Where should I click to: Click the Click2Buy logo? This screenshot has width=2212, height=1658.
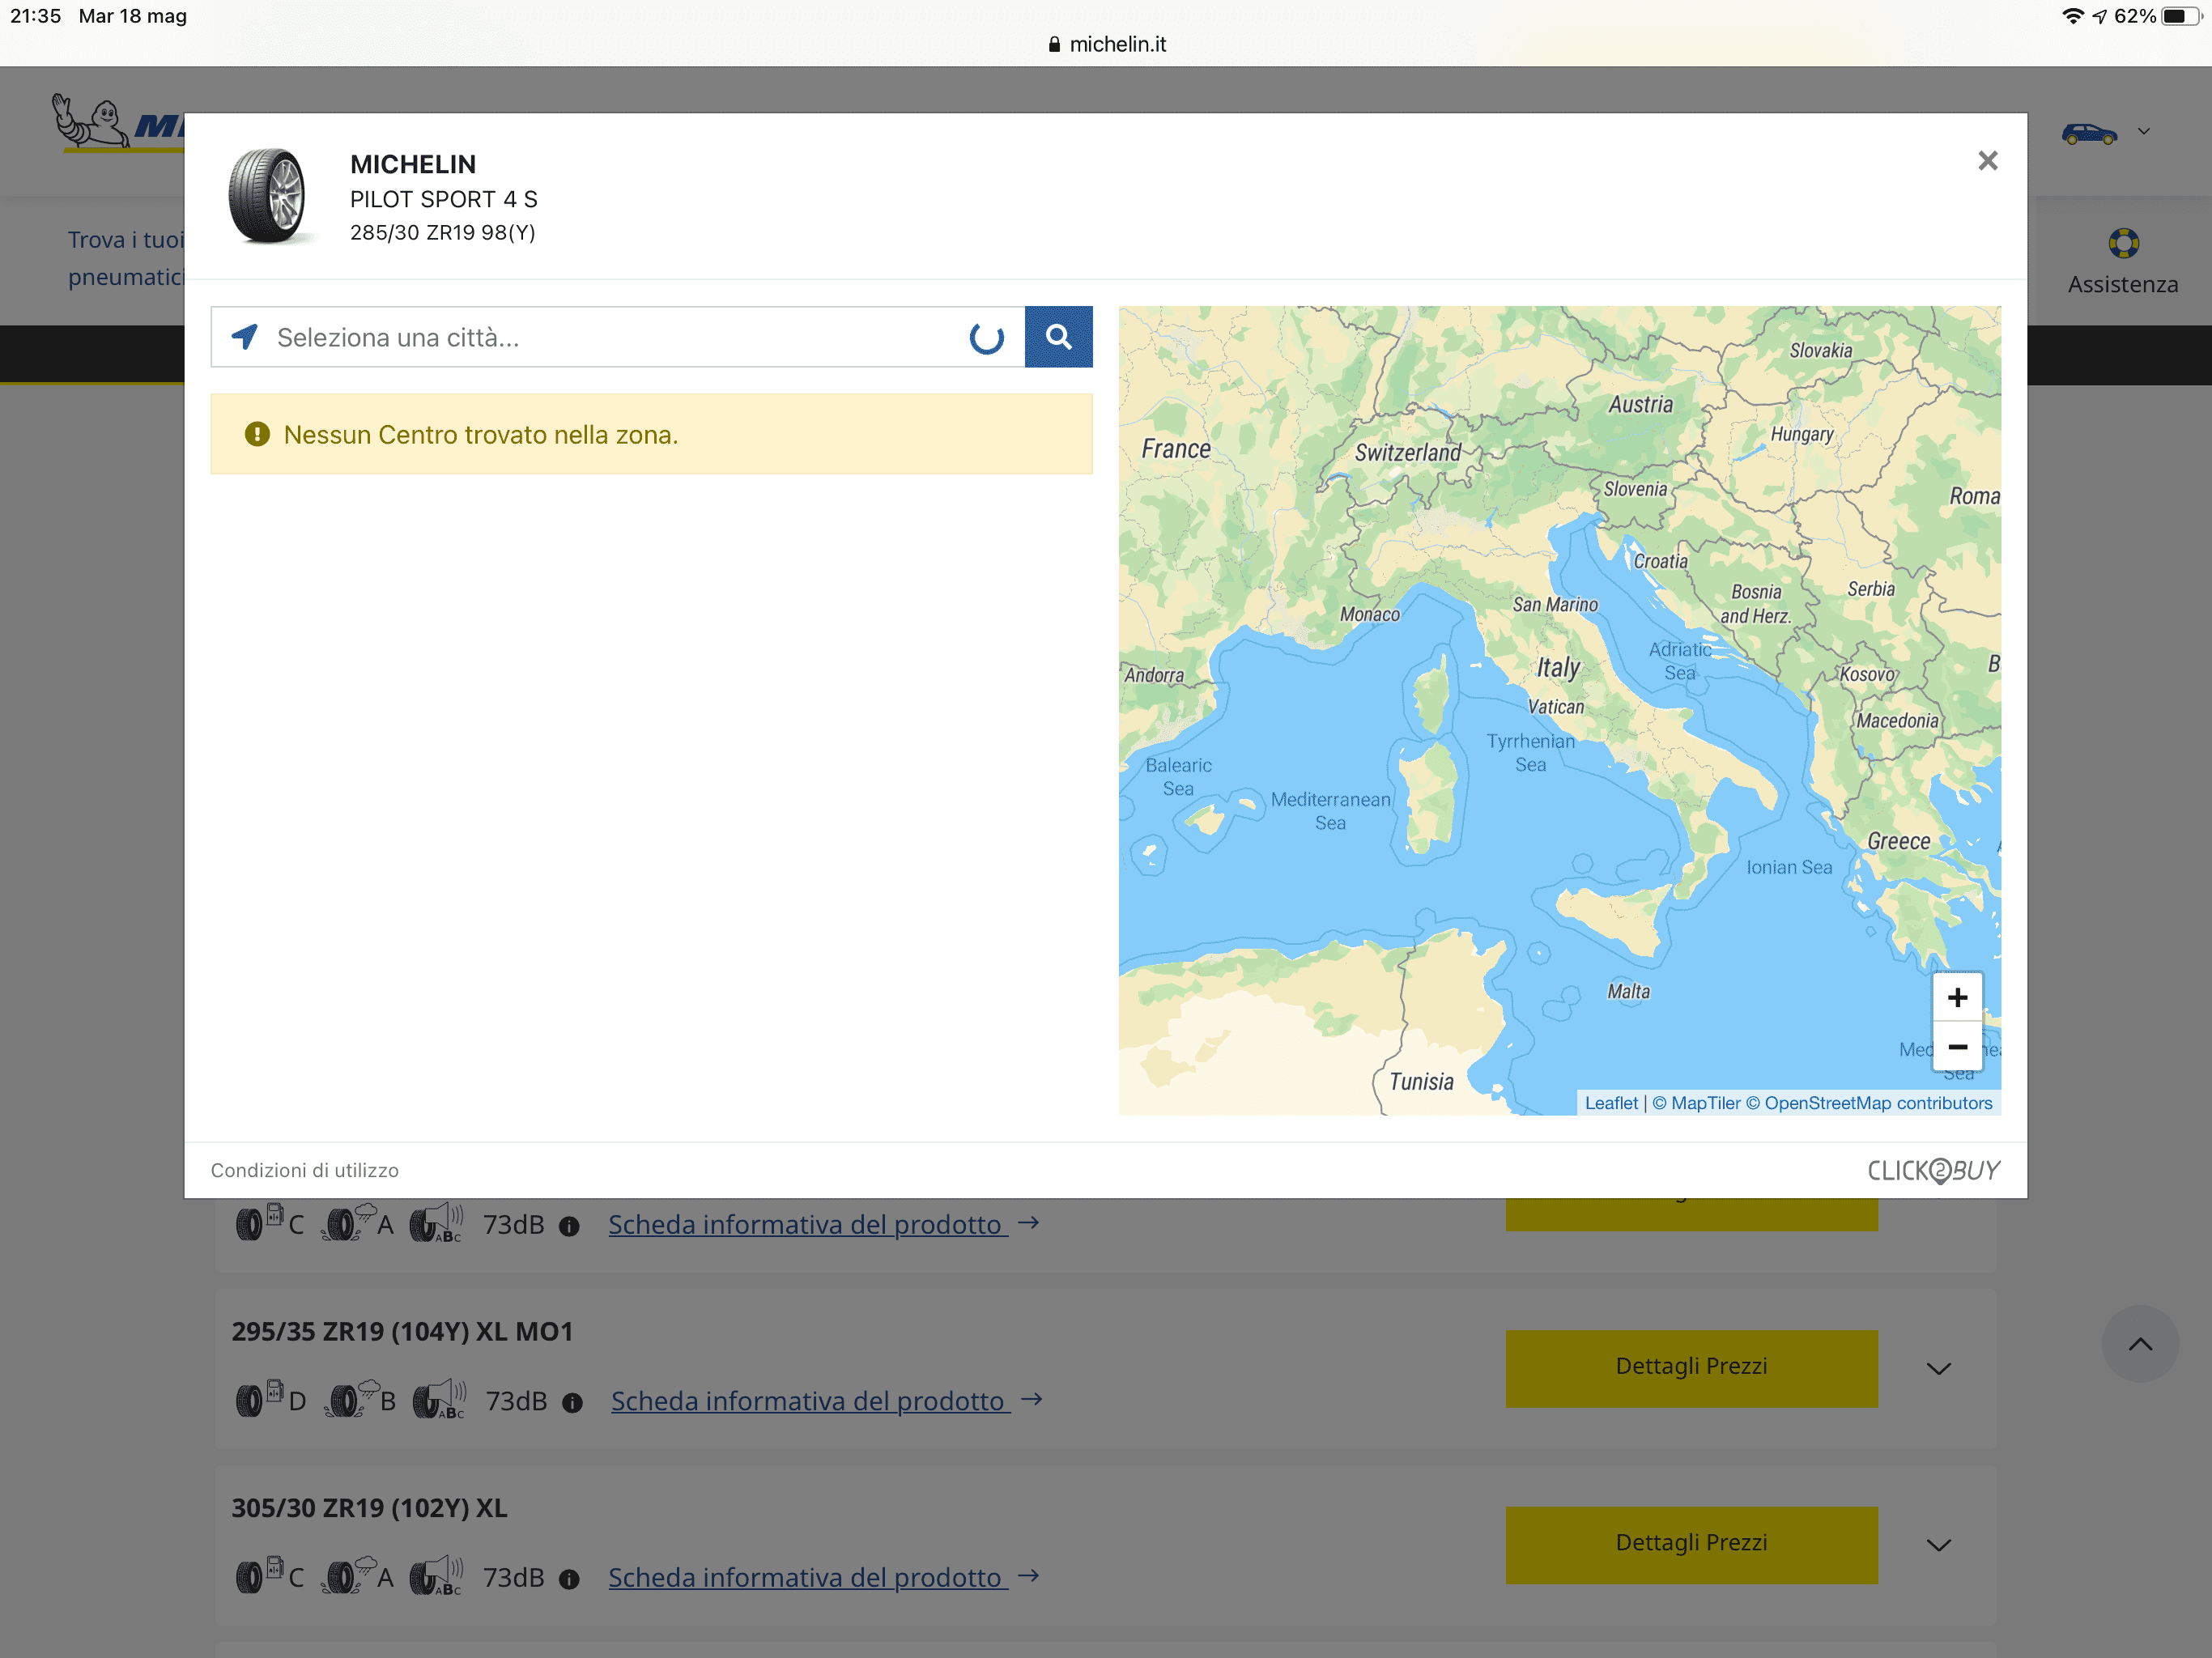coord(1933,1170)
